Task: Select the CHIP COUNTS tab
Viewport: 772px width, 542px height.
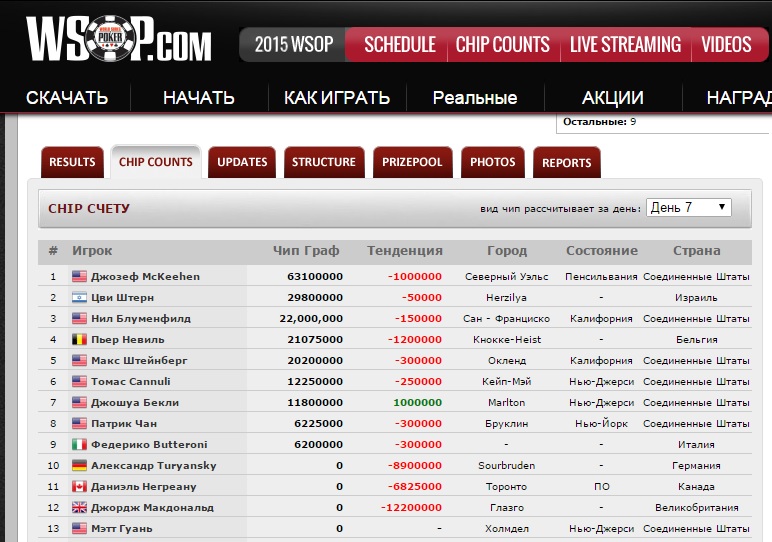Action: coord(156,162)
